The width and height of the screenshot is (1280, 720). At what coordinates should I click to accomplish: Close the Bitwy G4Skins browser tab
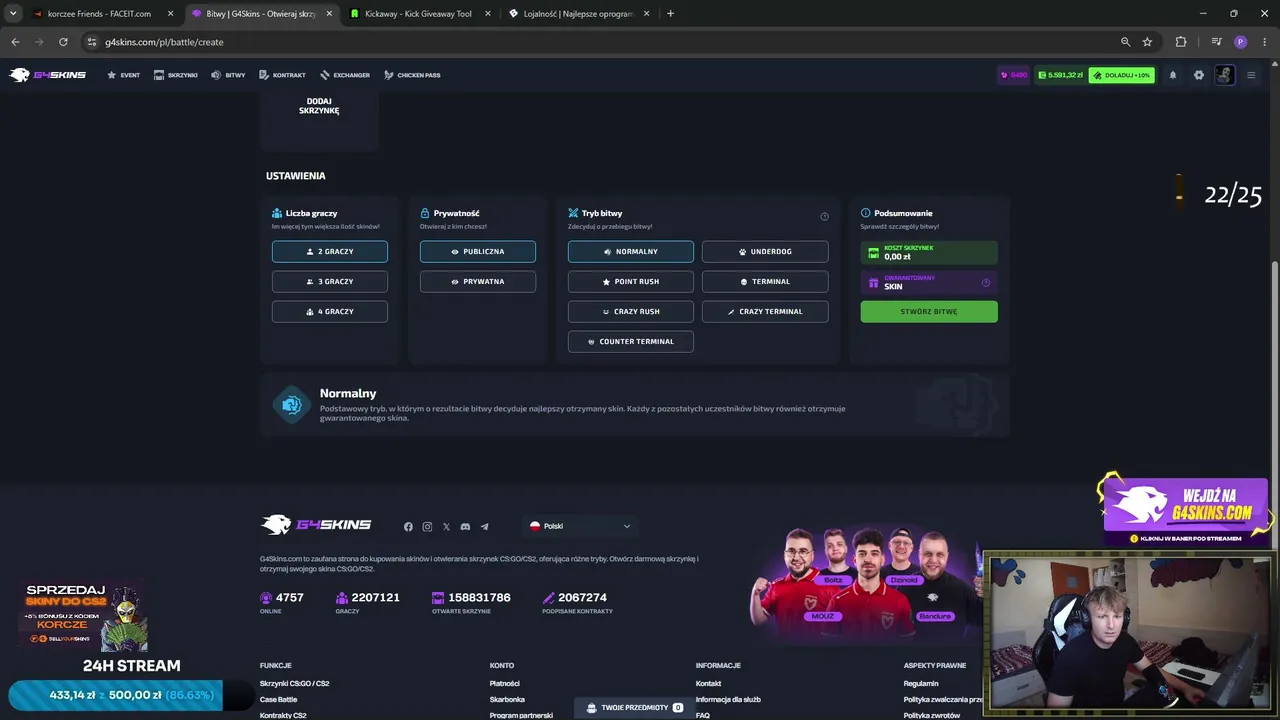[329, 14]
